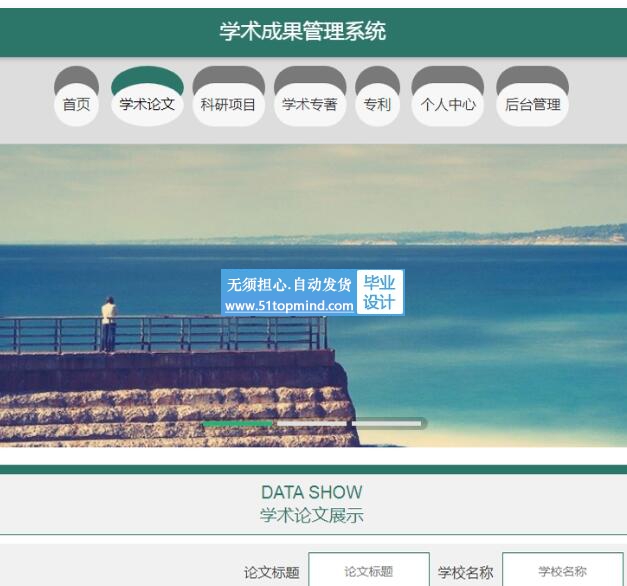Viewport: 627px width, 586px height.
Task: Open the 后台管理 tab
Action: (x=532, y=96)
